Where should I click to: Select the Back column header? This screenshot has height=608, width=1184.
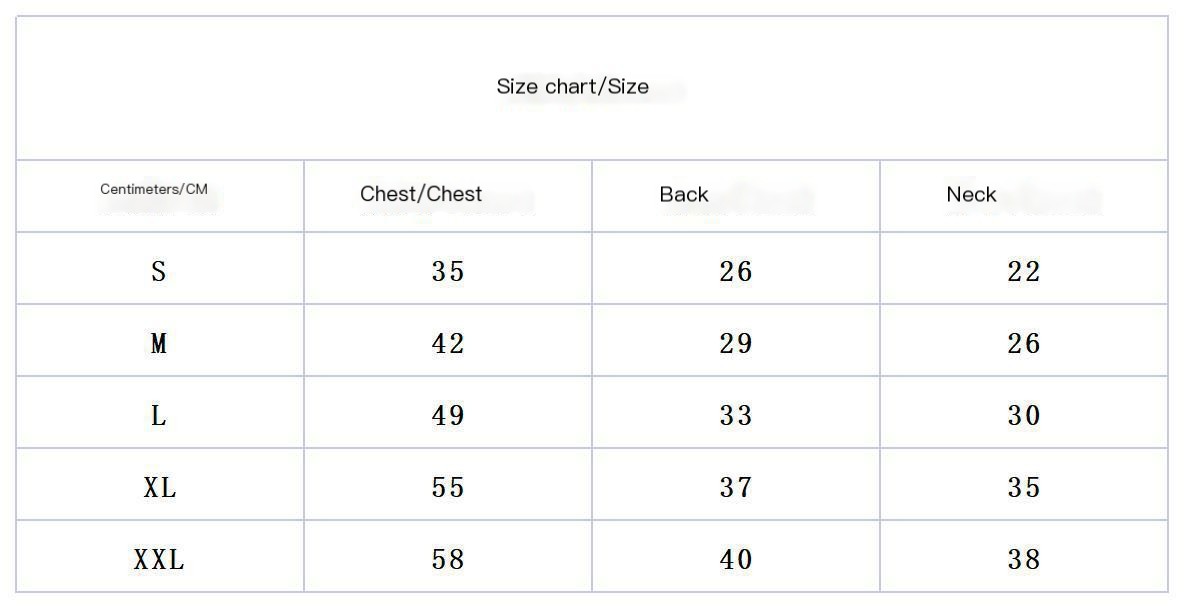tap(684, 195)
